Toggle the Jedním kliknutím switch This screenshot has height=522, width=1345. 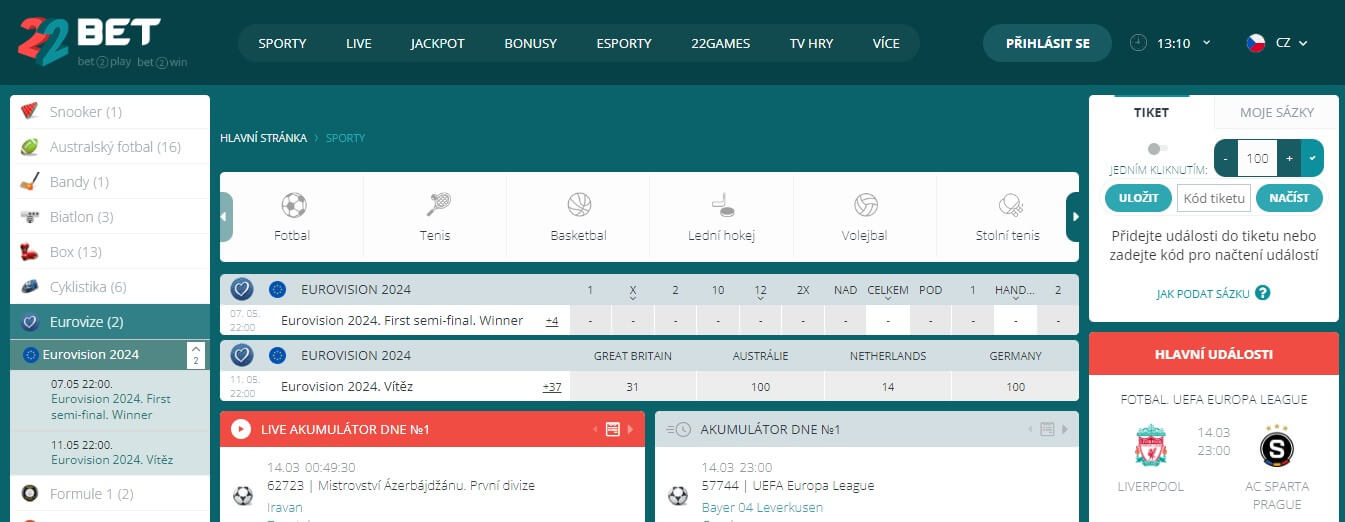click(x=1158, y=149)
